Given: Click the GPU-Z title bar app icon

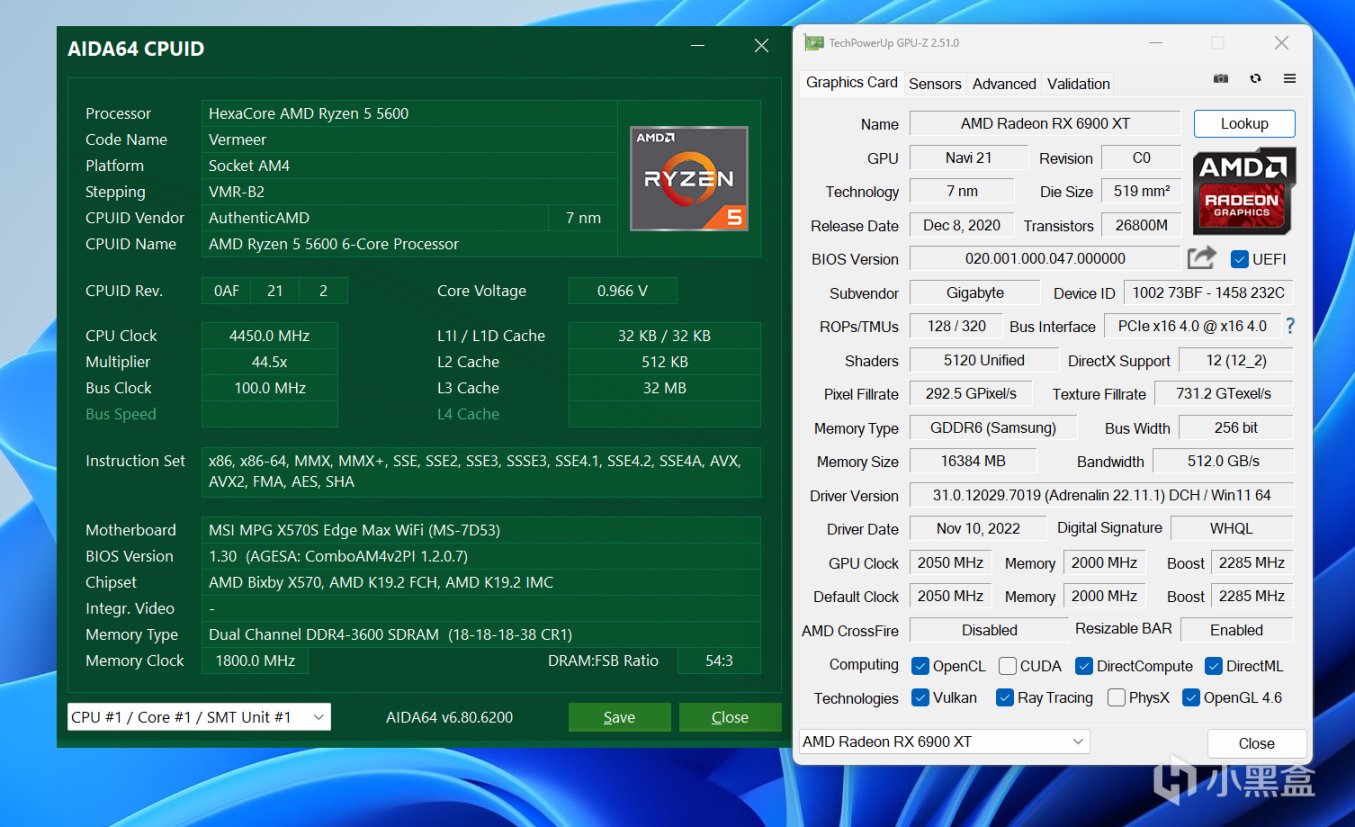Looking at the screenshot, I should (x=814, y=43).
